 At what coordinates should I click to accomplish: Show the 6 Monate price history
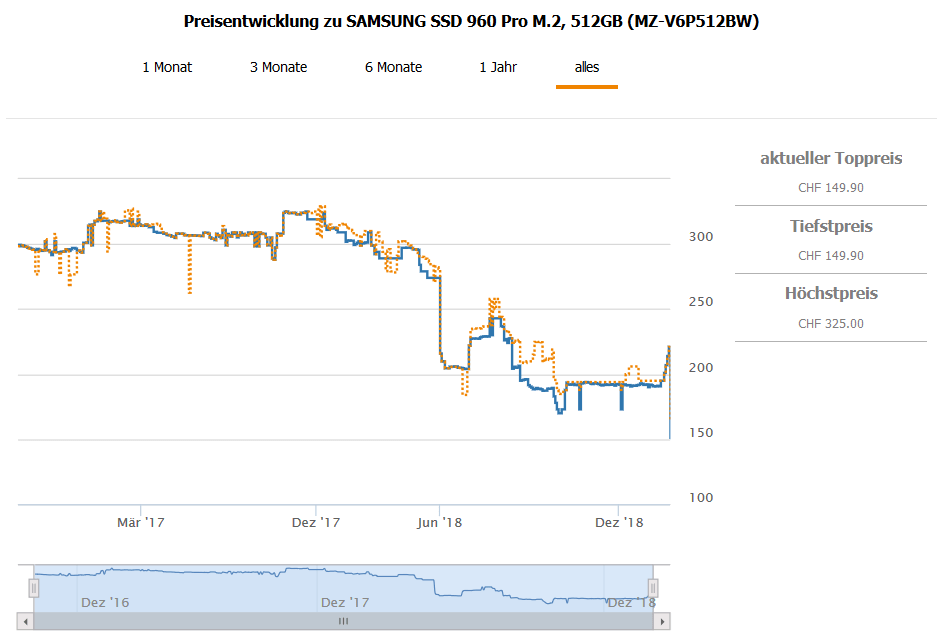point(393,67)
